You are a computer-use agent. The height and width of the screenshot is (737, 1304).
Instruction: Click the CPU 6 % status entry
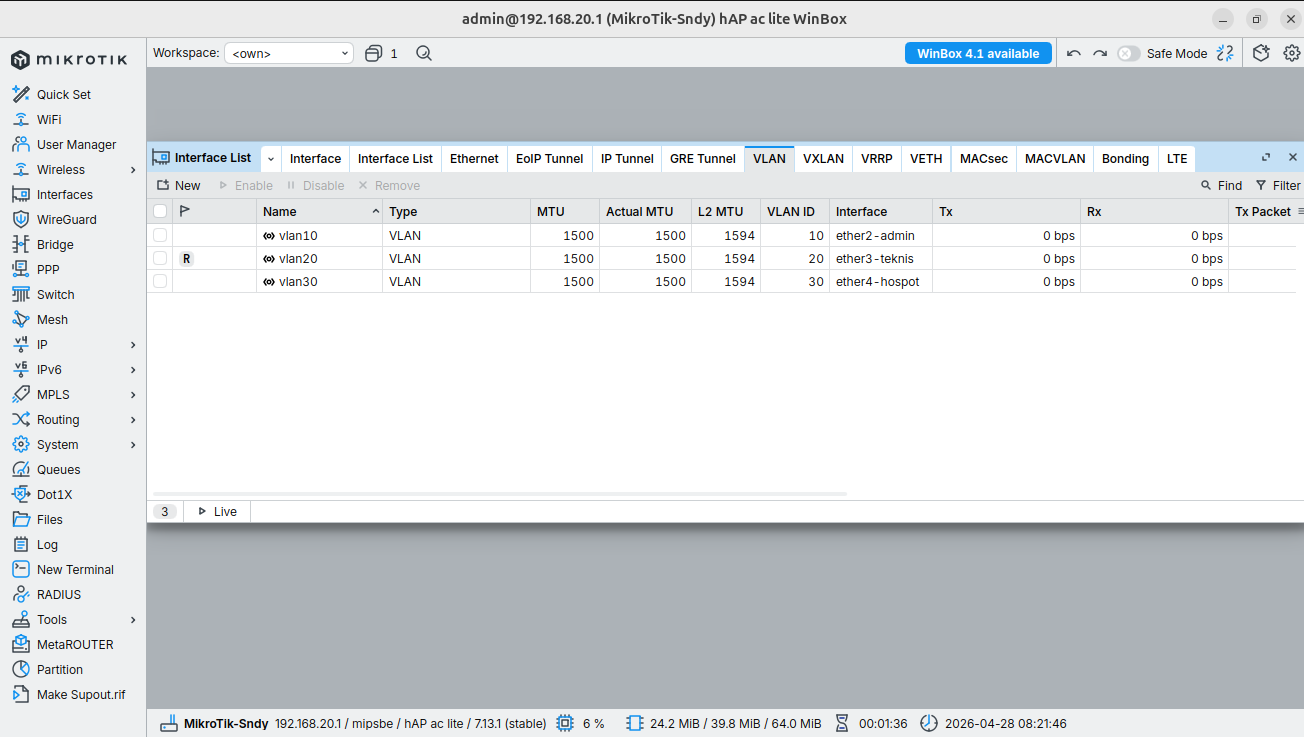point(580,723)
